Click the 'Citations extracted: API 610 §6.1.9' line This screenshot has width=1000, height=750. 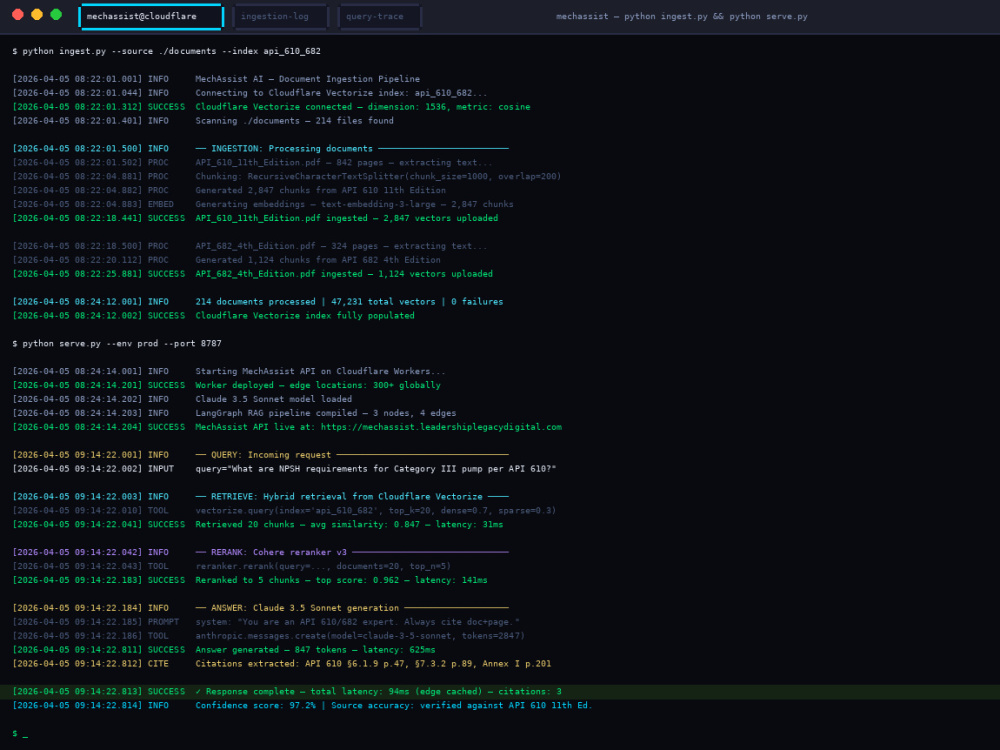pos(283,664)
